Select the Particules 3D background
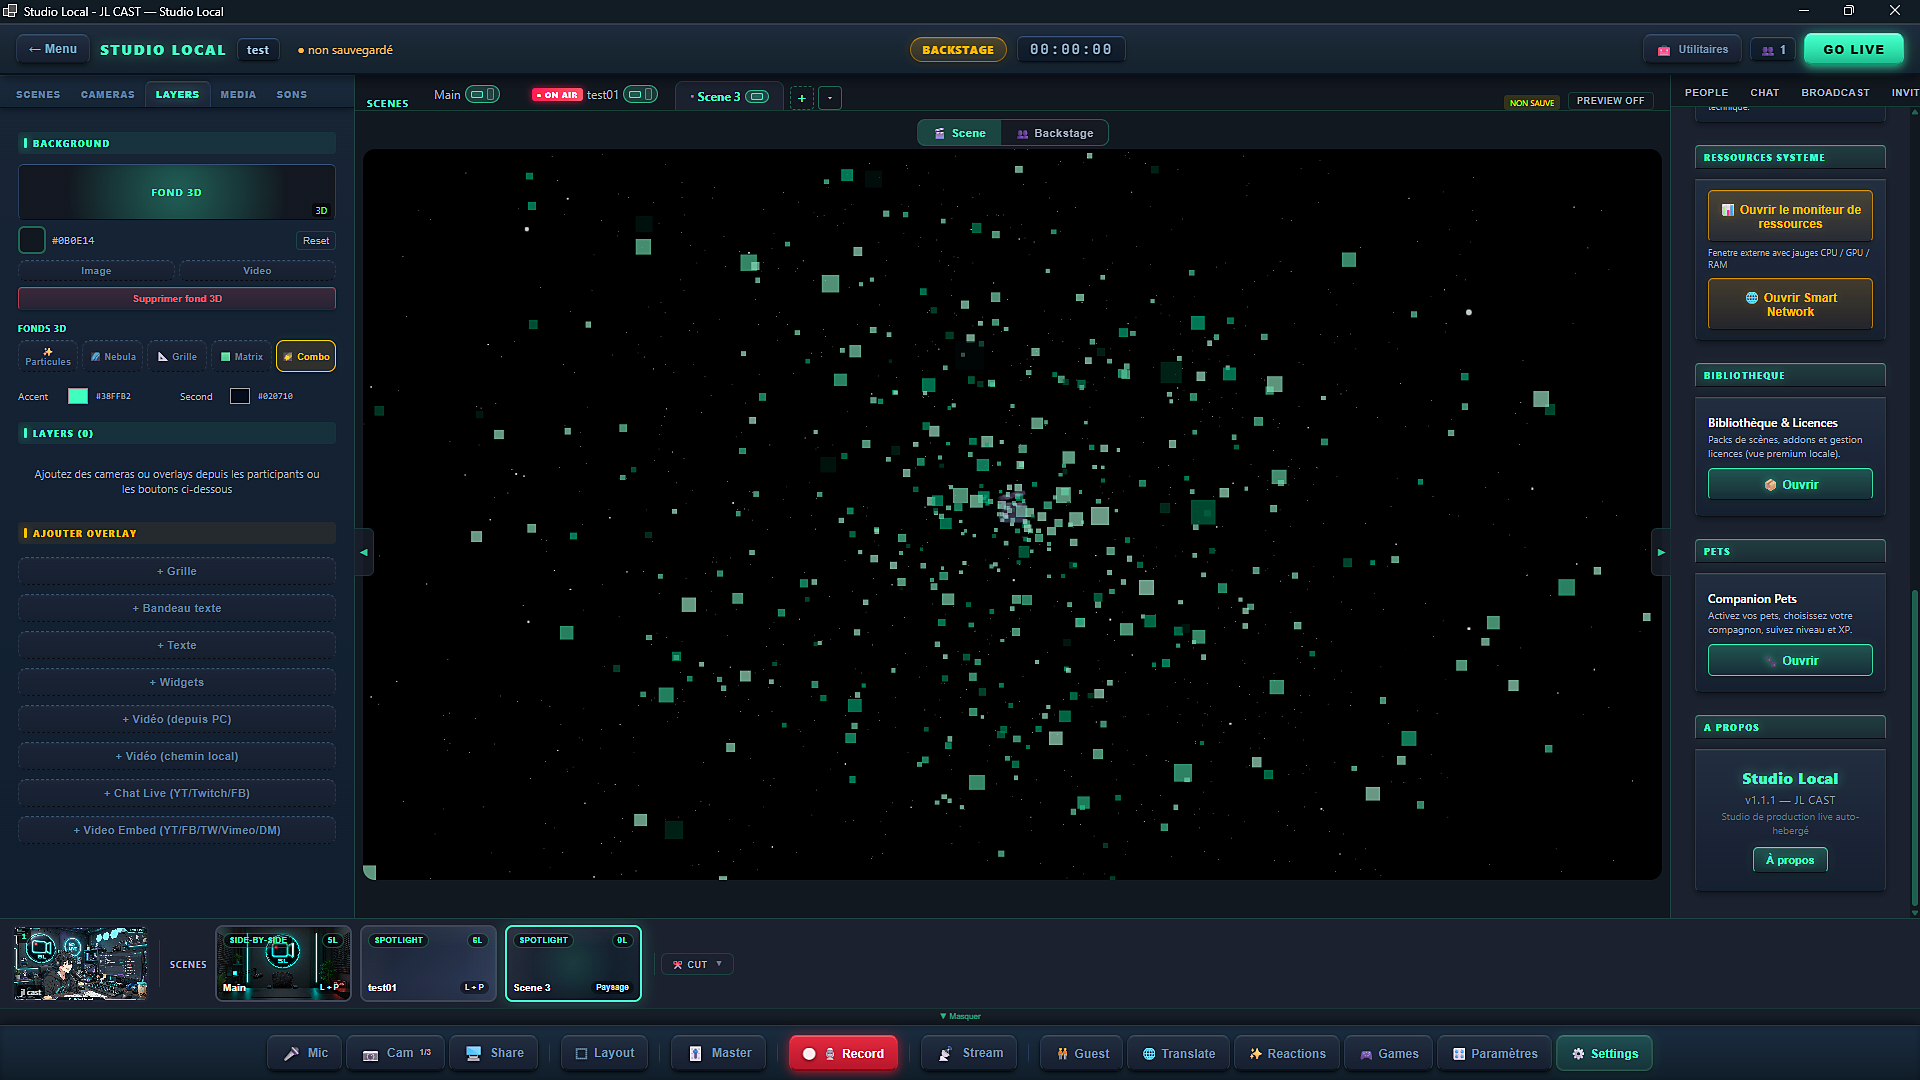 48,356
